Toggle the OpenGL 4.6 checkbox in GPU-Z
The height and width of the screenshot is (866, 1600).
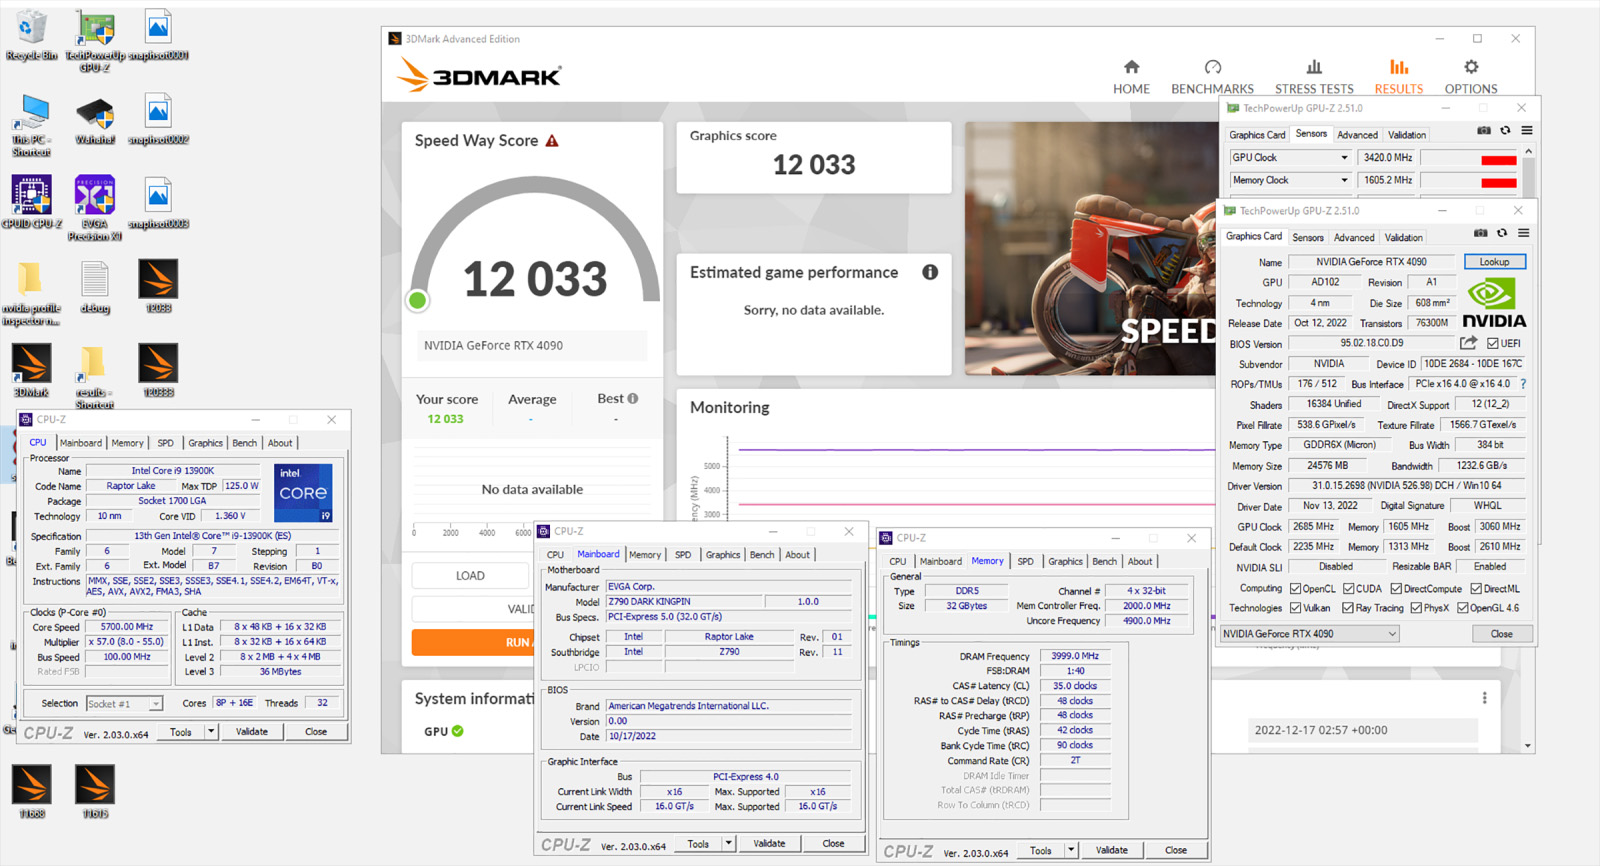pos(1462,608)
